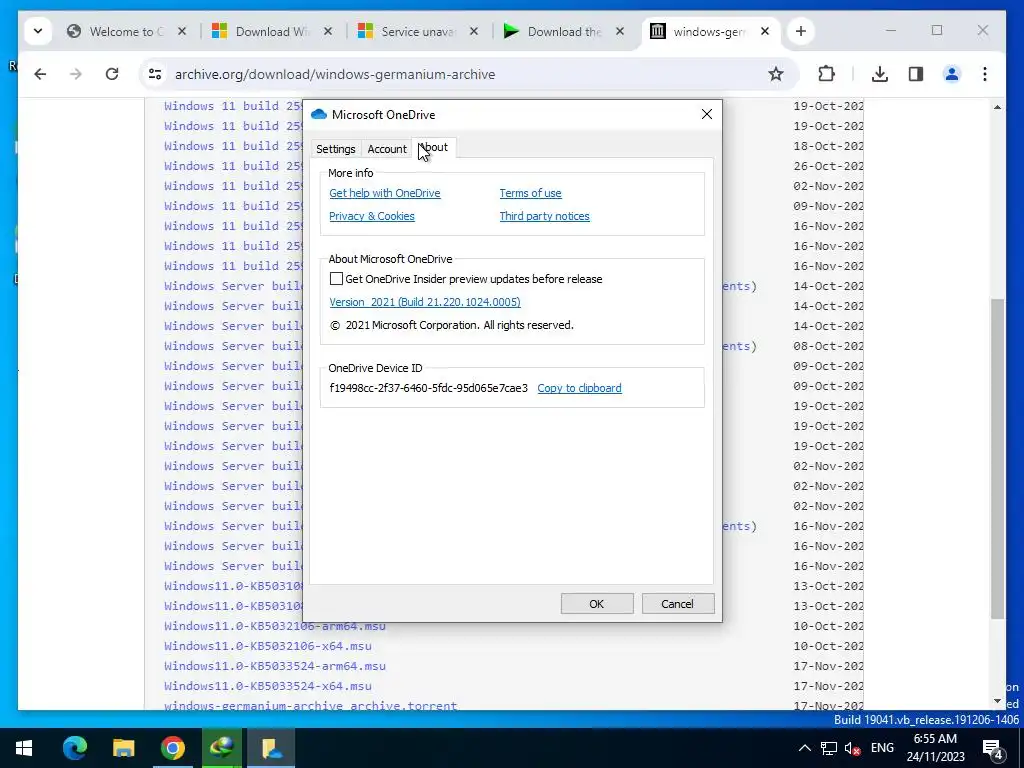
Task: Close the Microsoft OneDrive dialog
Action: 707,114
